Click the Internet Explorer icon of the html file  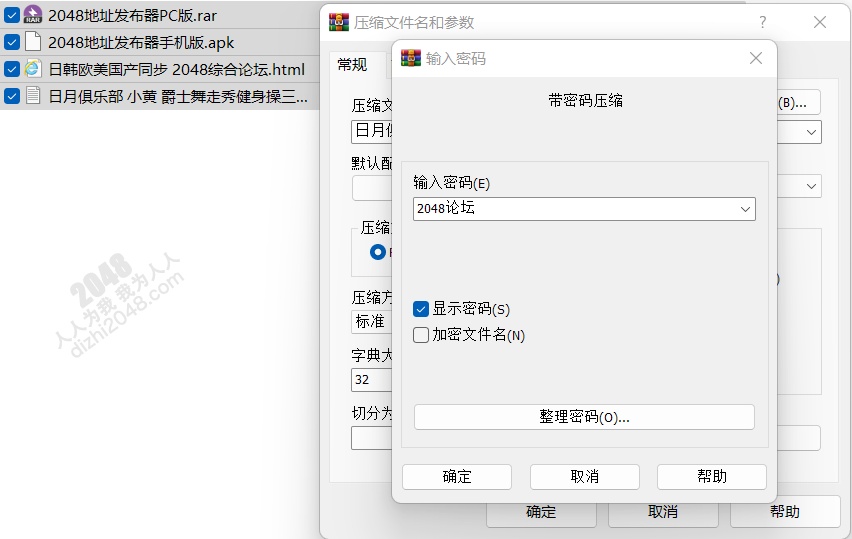click(33, 69)
